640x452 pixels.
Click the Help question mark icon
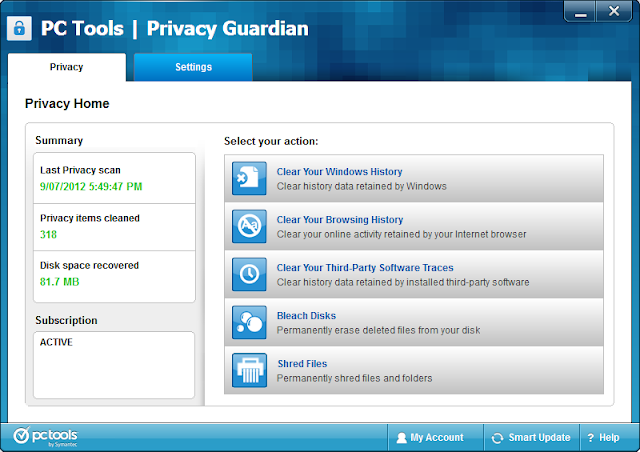click(x=591, y=438)
